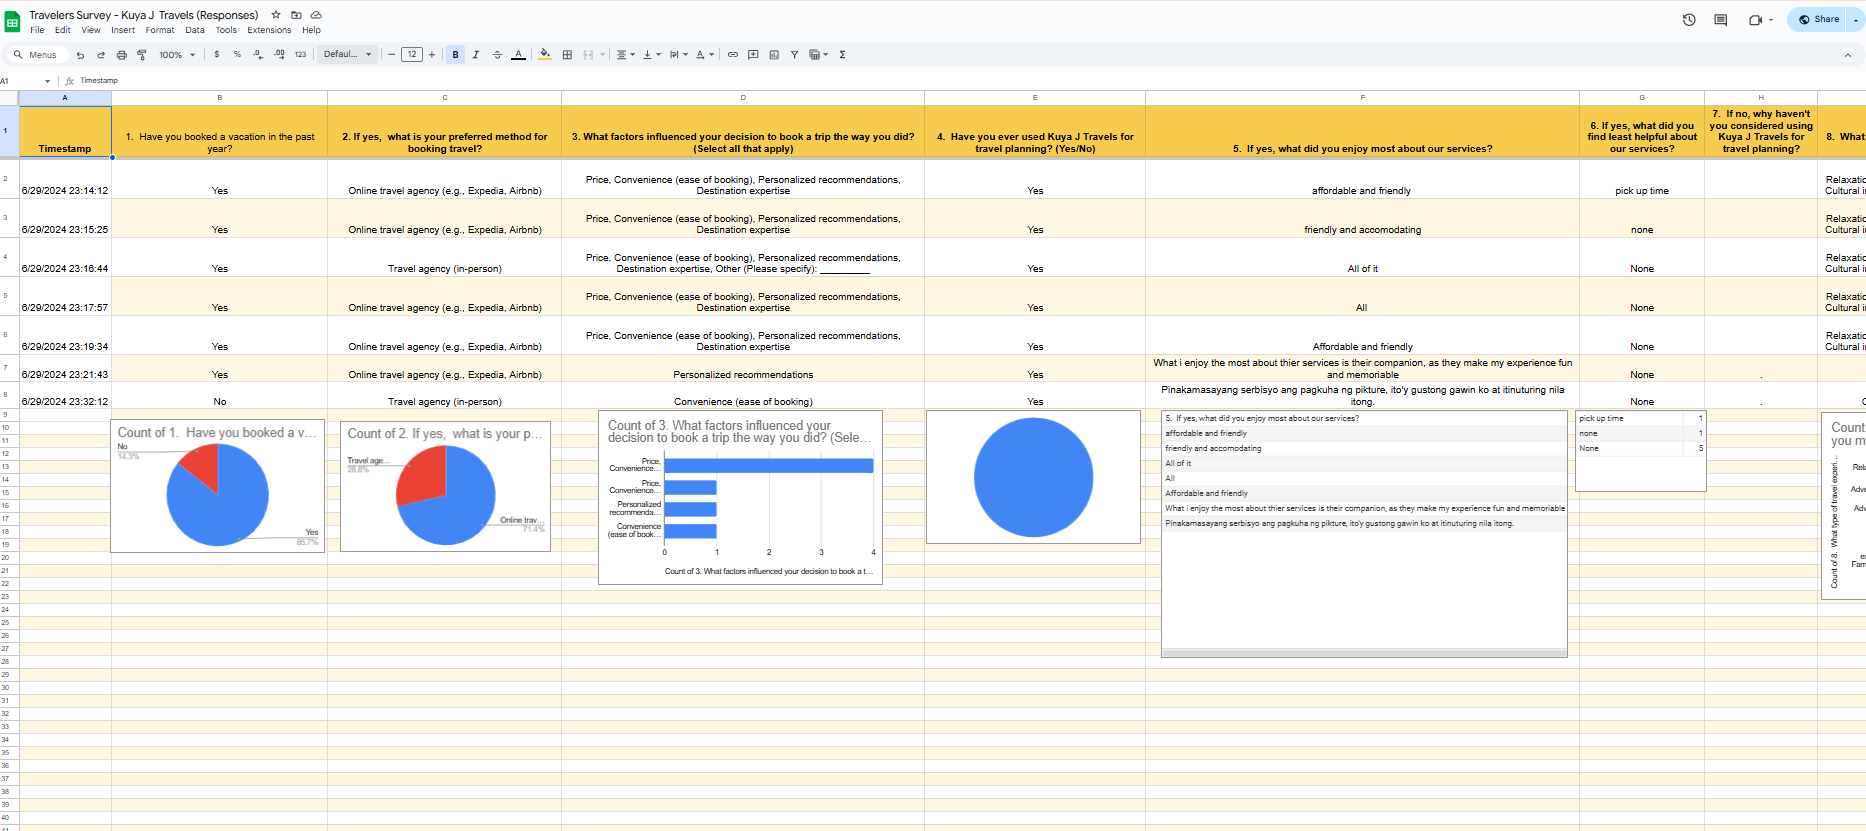Open the name box dropdown for A1

[47, 81]
